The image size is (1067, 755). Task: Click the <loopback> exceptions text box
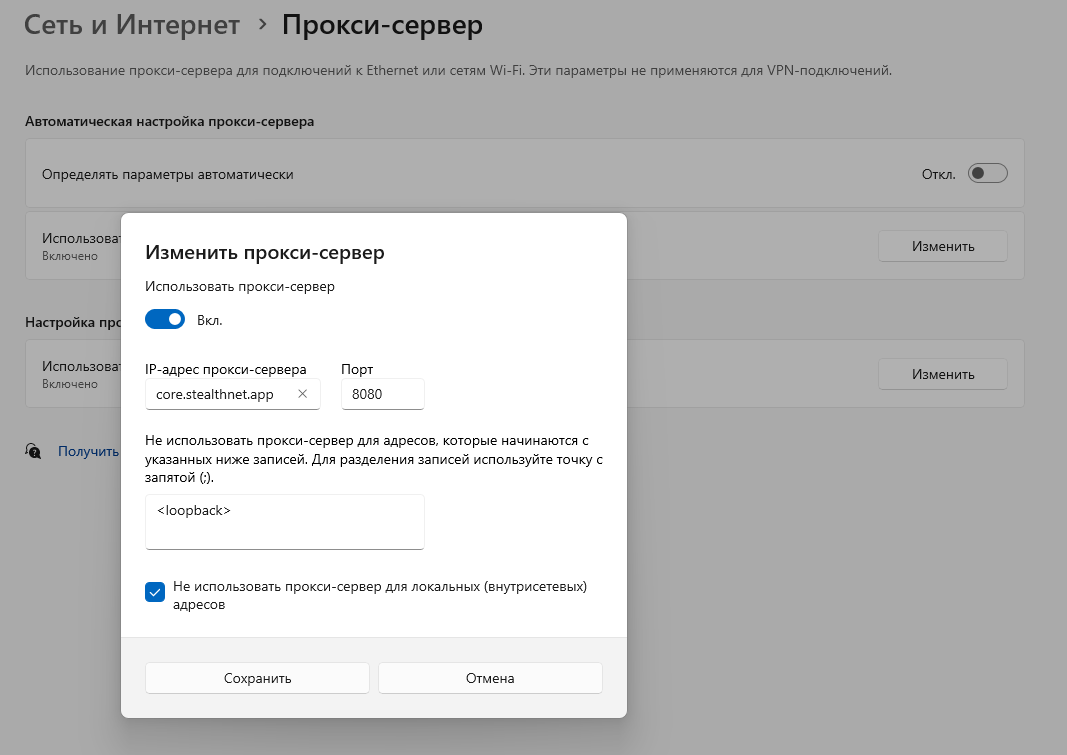tap(284, 521)
